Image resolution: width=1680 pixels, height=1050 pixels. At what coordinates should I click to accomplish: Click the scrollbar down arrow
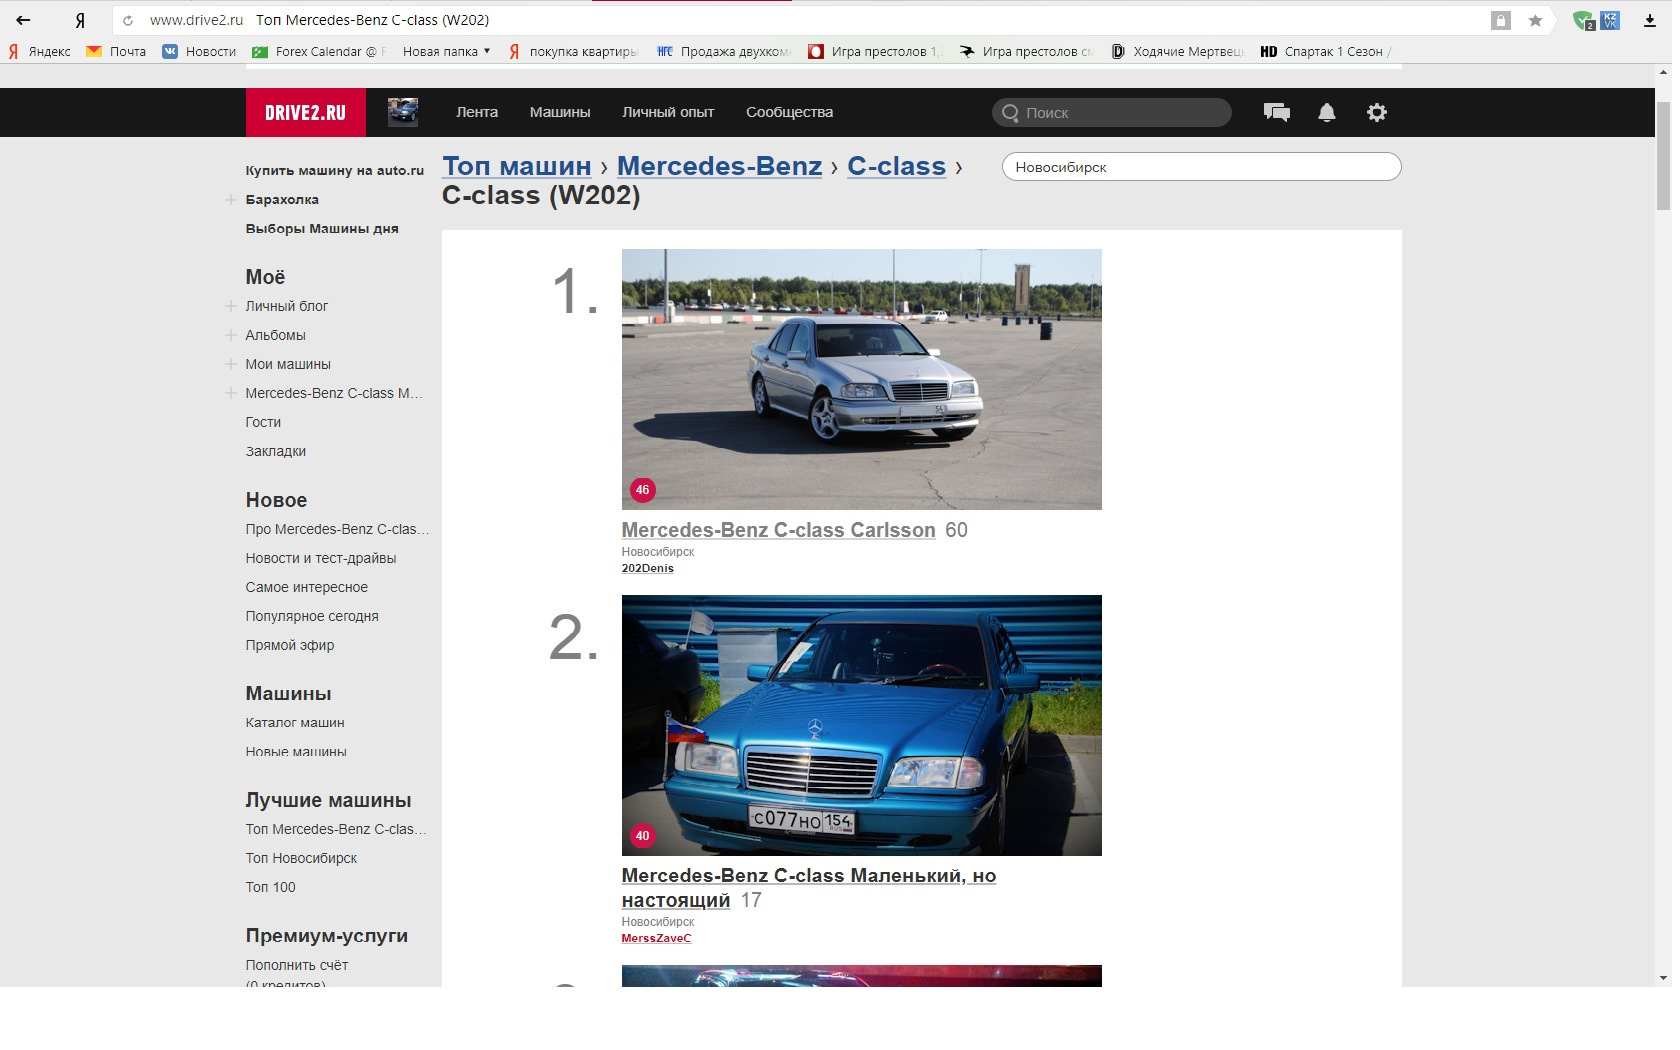pos(1663,978)
